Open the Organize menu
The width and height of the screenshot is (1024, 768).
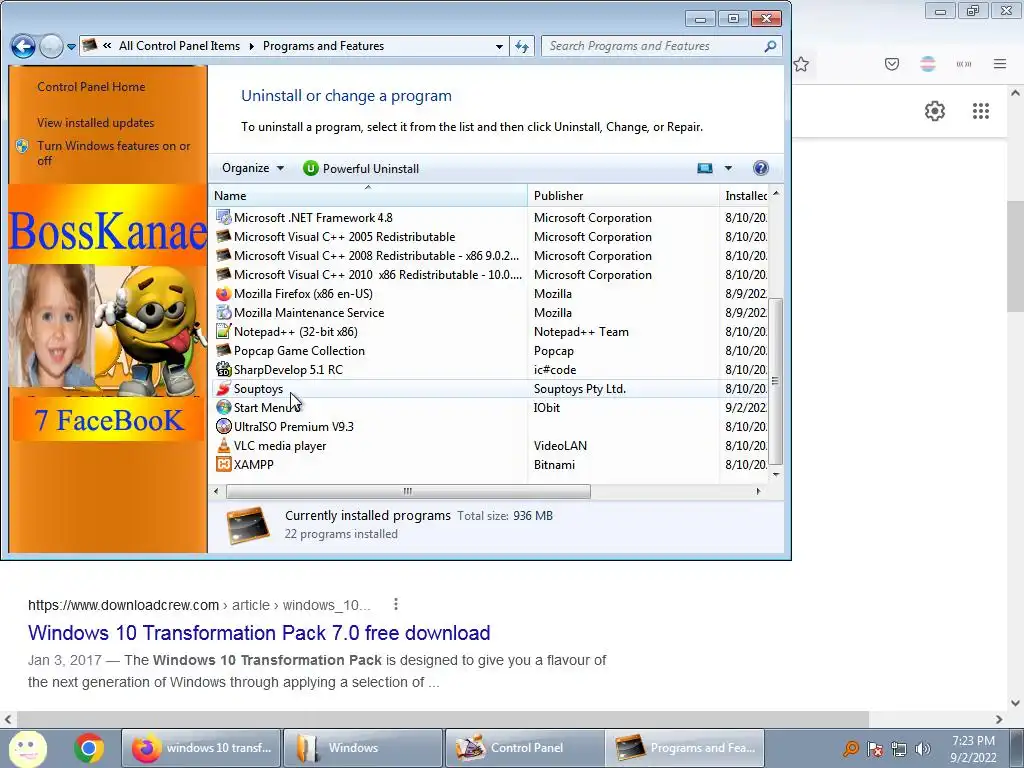(253, 168)
